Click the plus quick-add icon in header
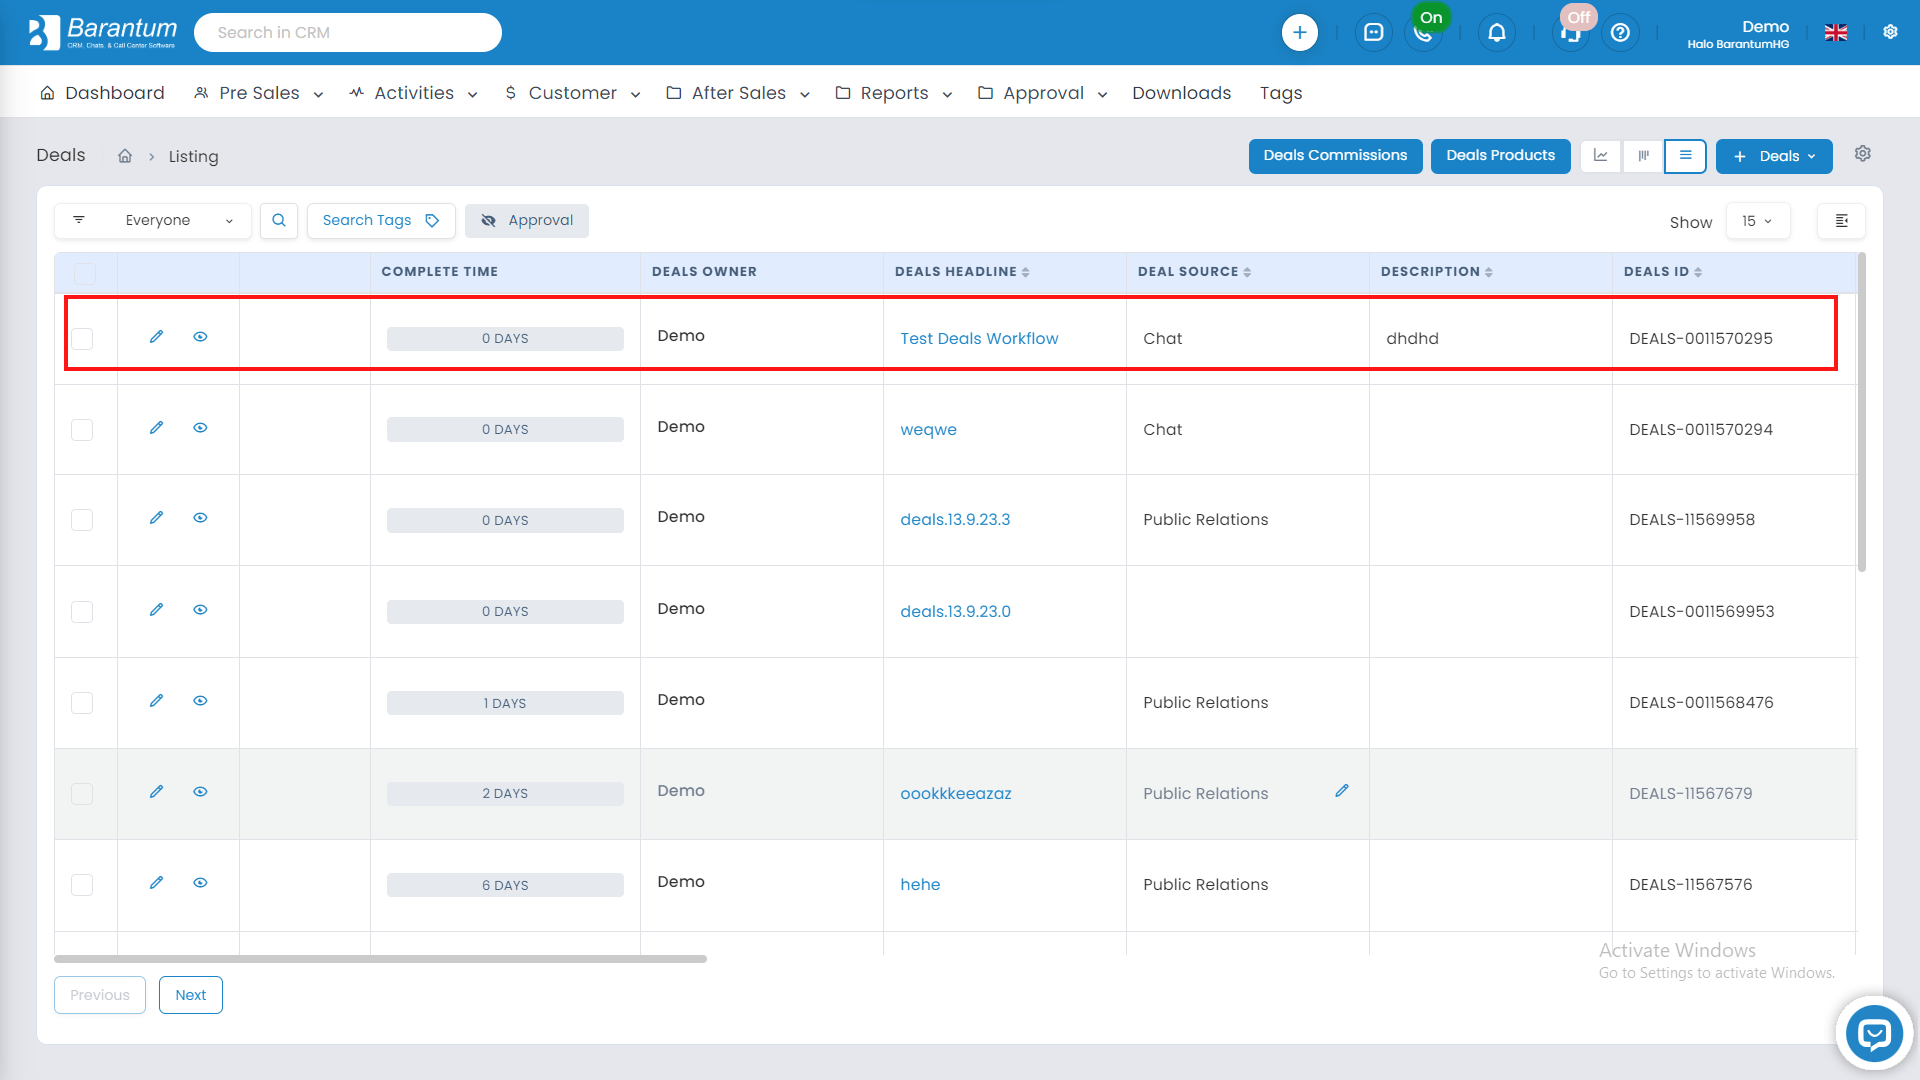The height and width of the screenshot is (1080, 1920). coord(1299,33)
